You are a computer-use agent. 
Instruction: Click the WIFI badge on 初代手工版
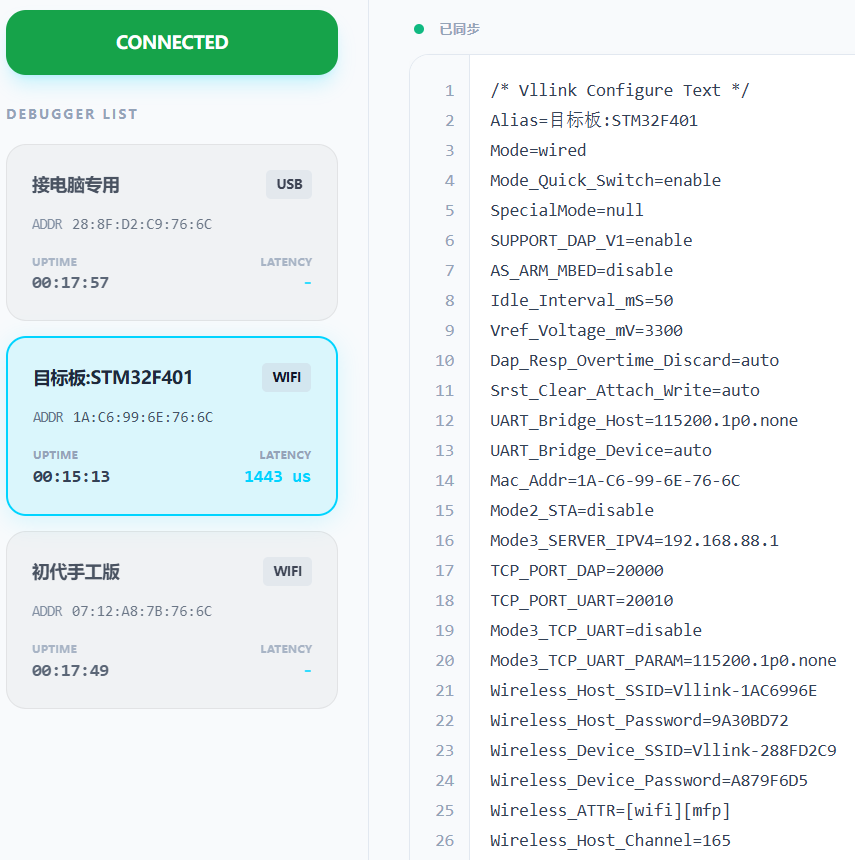[288, 571]
